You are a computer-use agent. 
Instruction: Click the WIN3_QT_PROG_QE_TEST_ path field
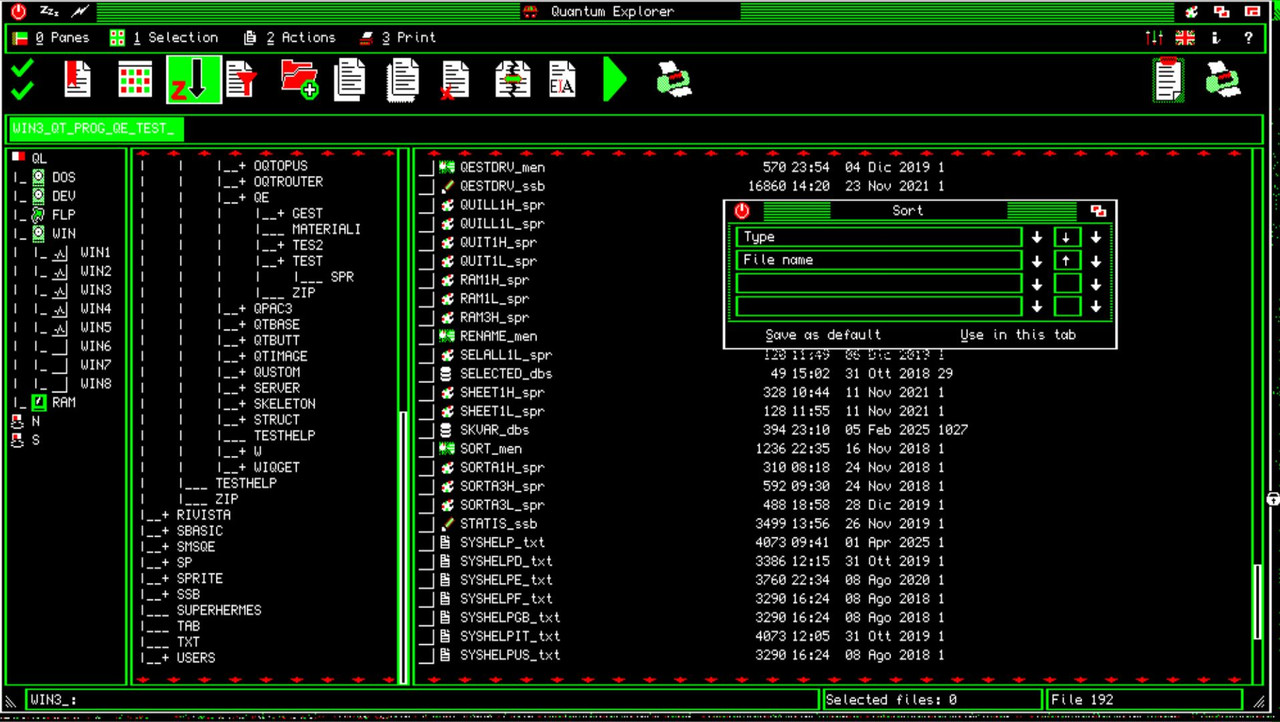pyautogui.click(x=95, y=129)
